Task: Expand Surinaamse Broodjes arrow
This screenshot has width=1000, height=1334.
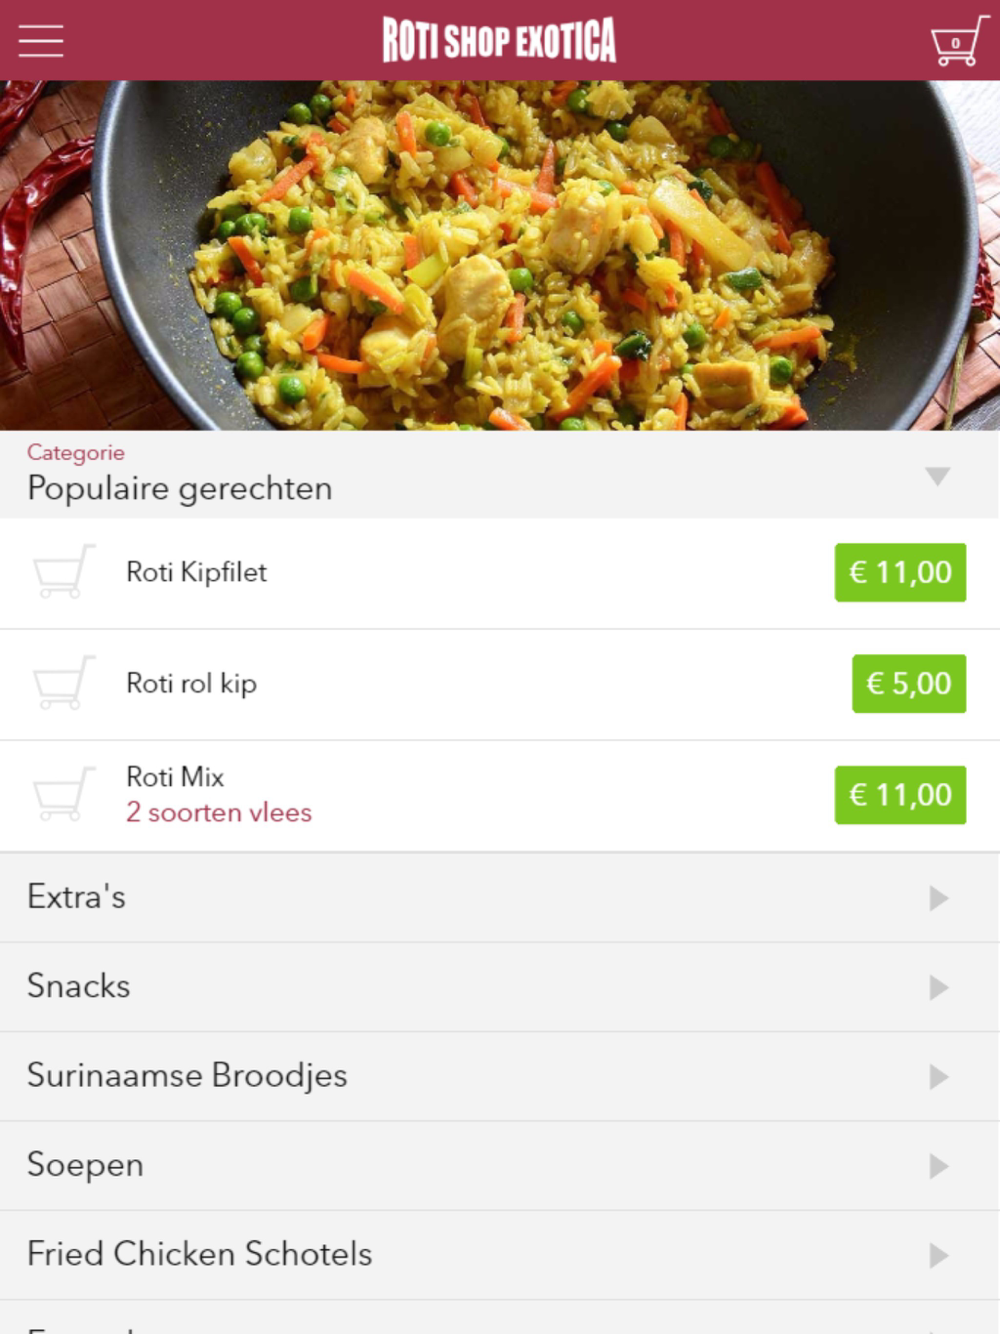Action: click(938, 1076)
